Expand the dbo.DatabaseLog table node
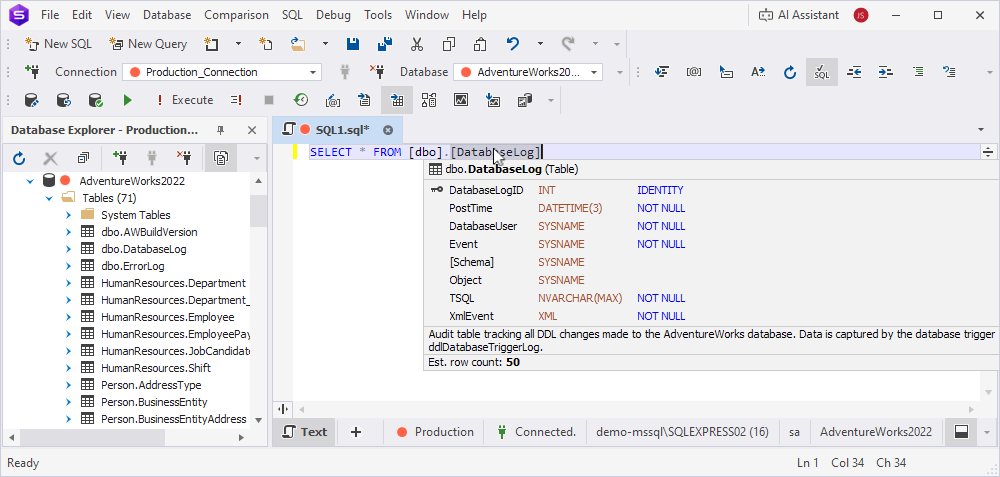The height and width of the screenshot is (477, 1000). (x=68, y=249)
